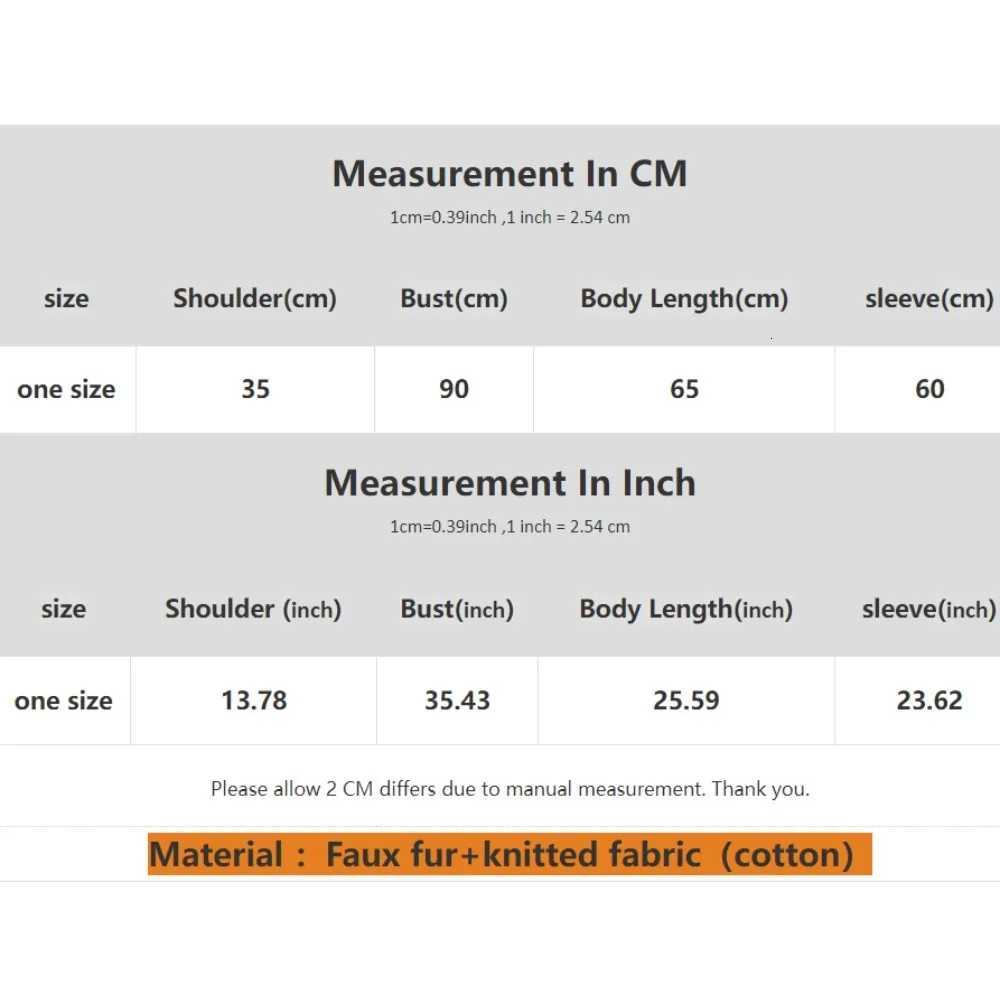Click the bust value 90 cell
The height and width of the screenshot is (1000, 1000).
454,389
